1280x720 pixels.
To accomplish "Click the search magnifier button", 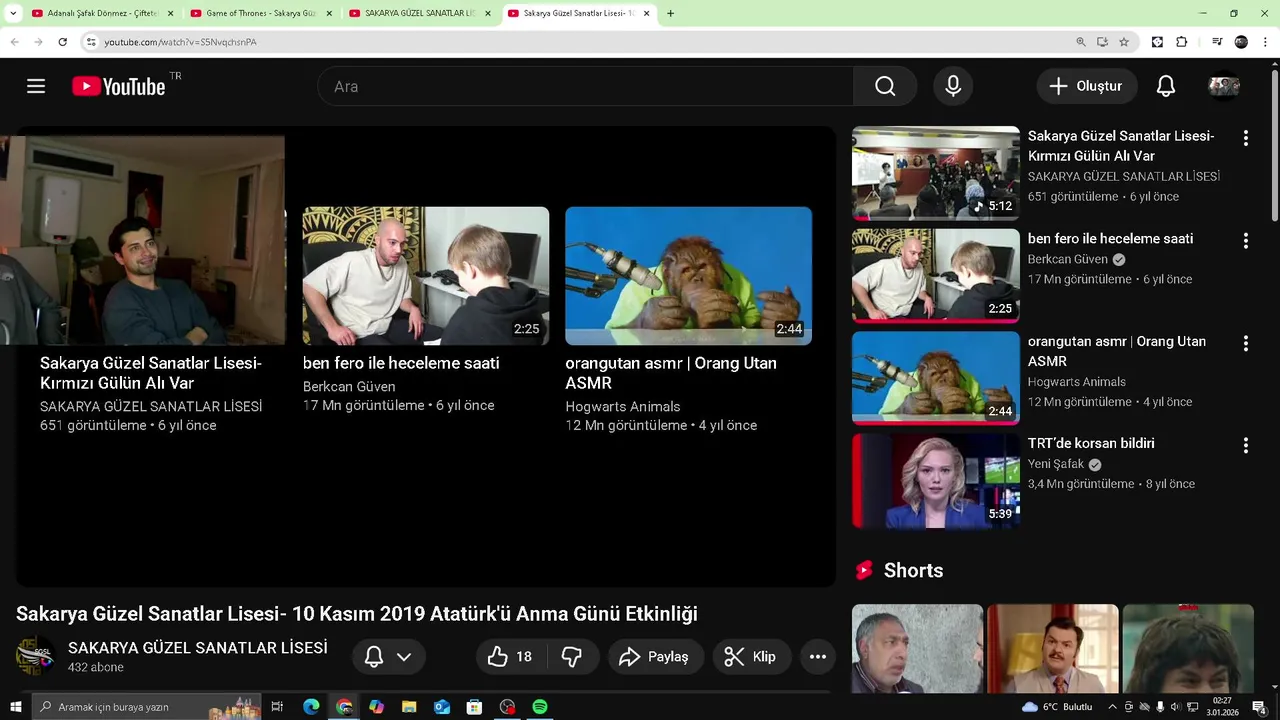I will 885,86.
